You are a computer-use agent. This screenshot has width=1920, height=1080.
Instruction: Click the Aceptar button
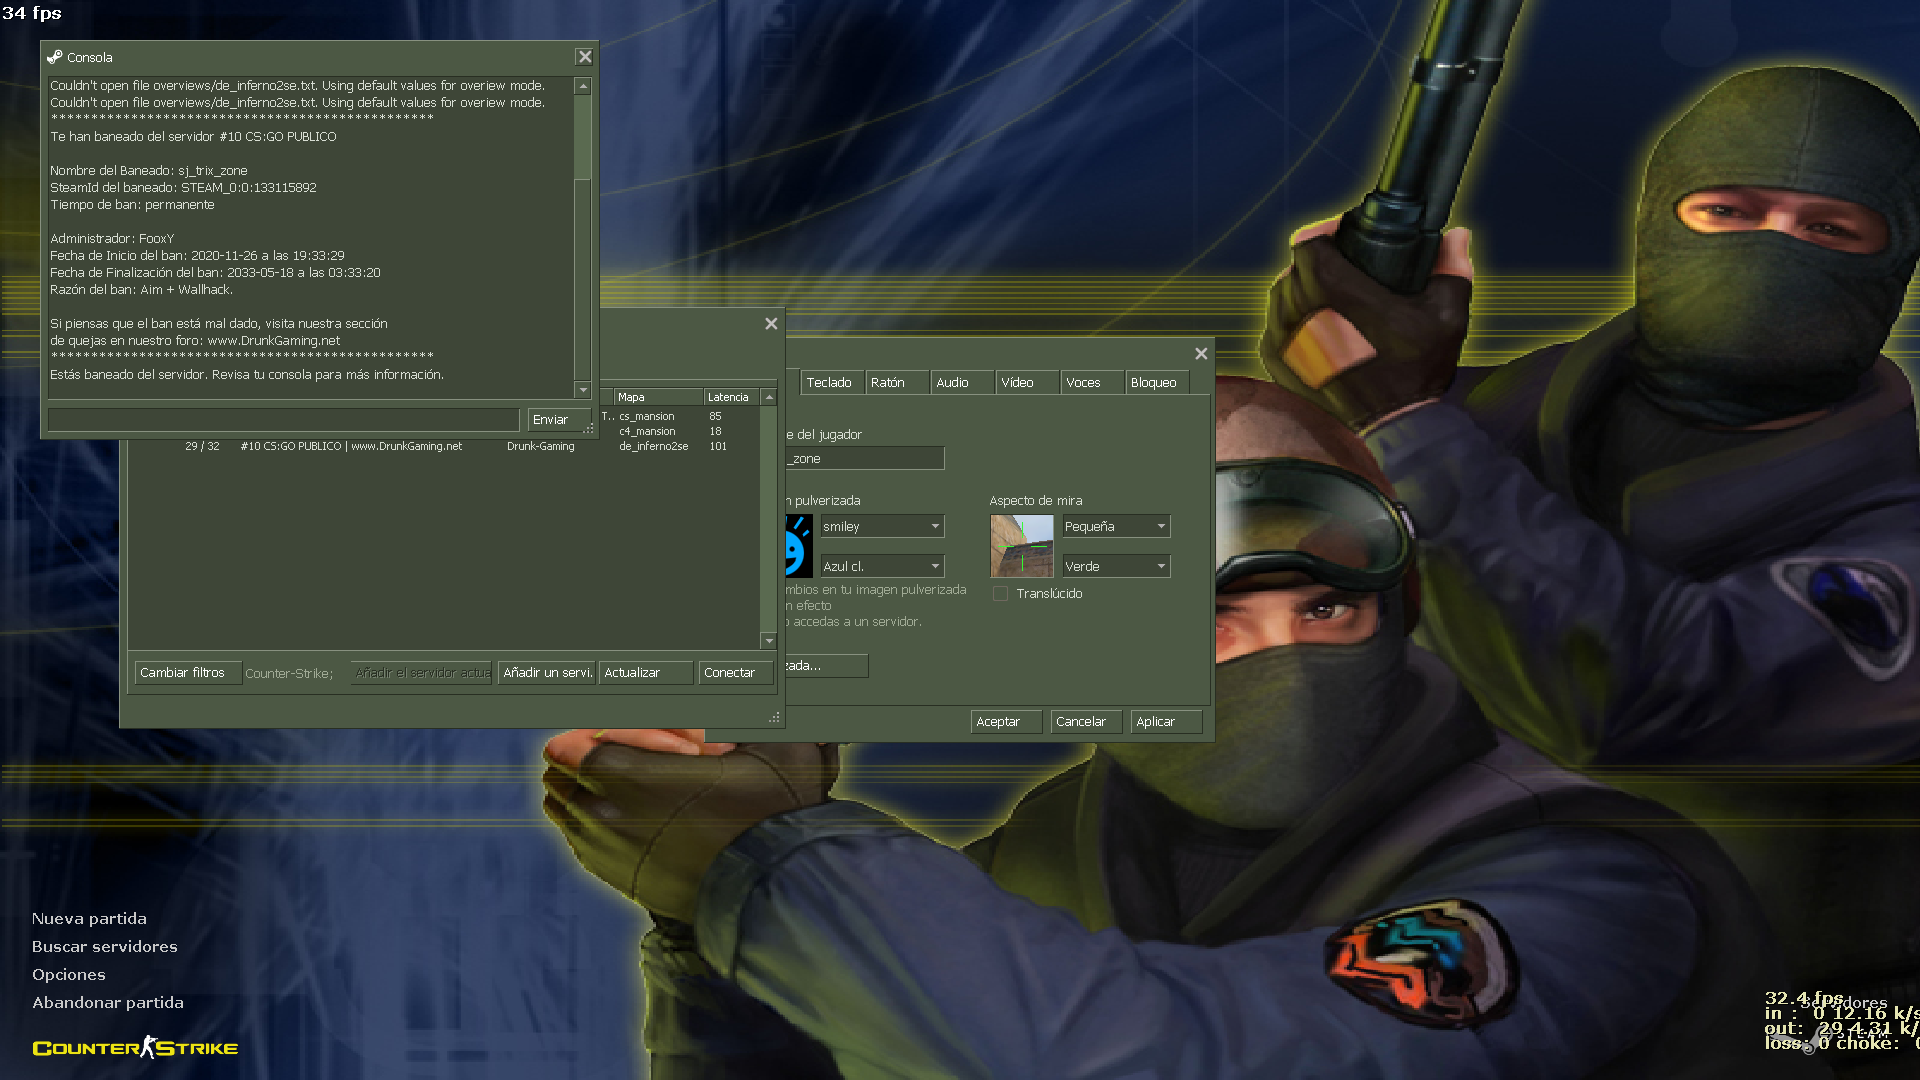tap(1006, 722)
